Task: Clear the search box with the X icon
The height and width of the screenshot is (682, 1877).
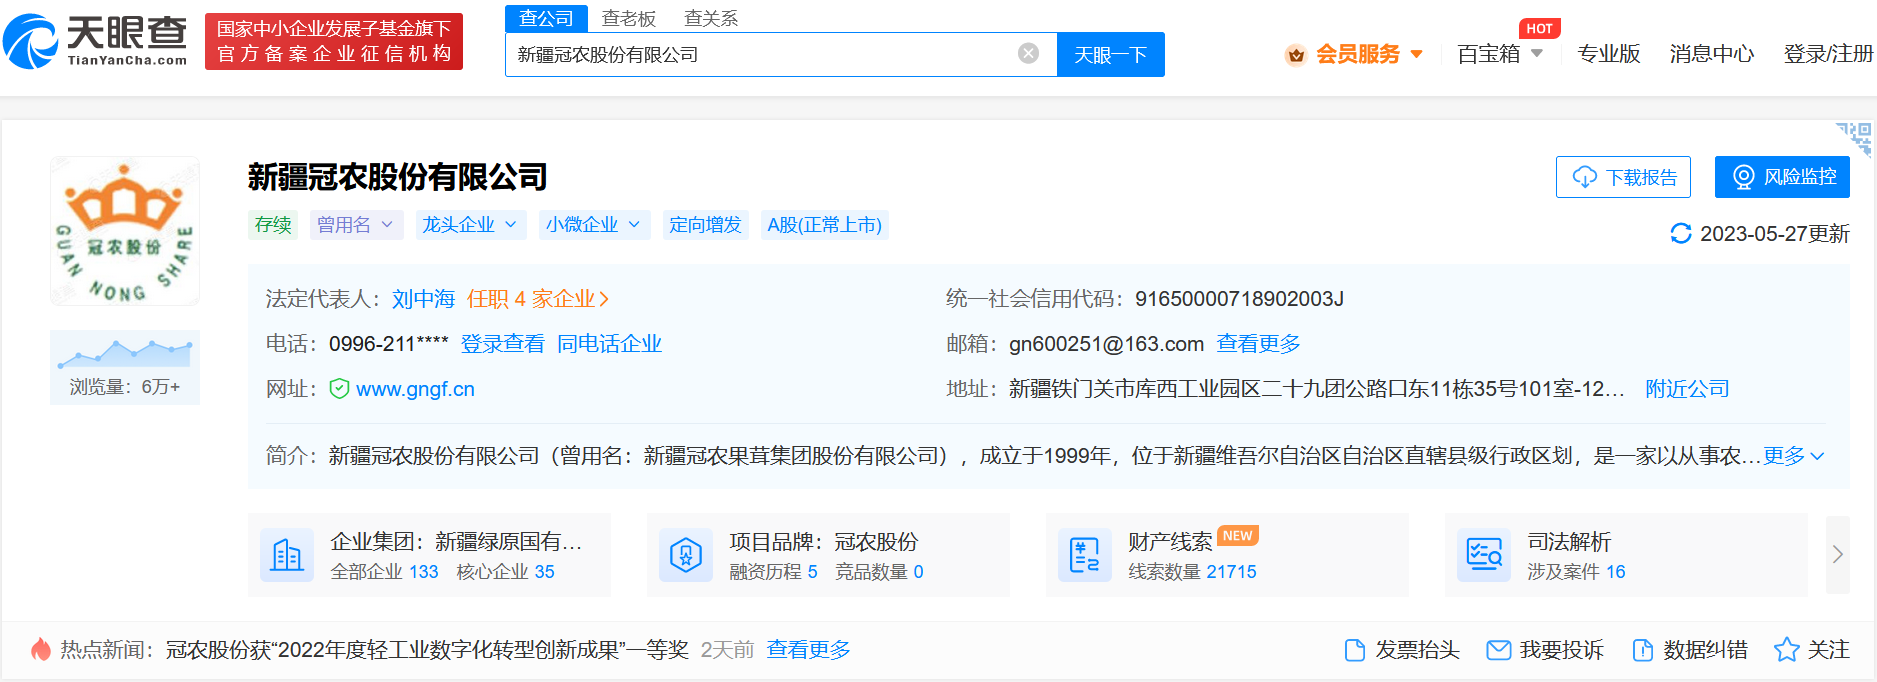Action: point(1028,54)
